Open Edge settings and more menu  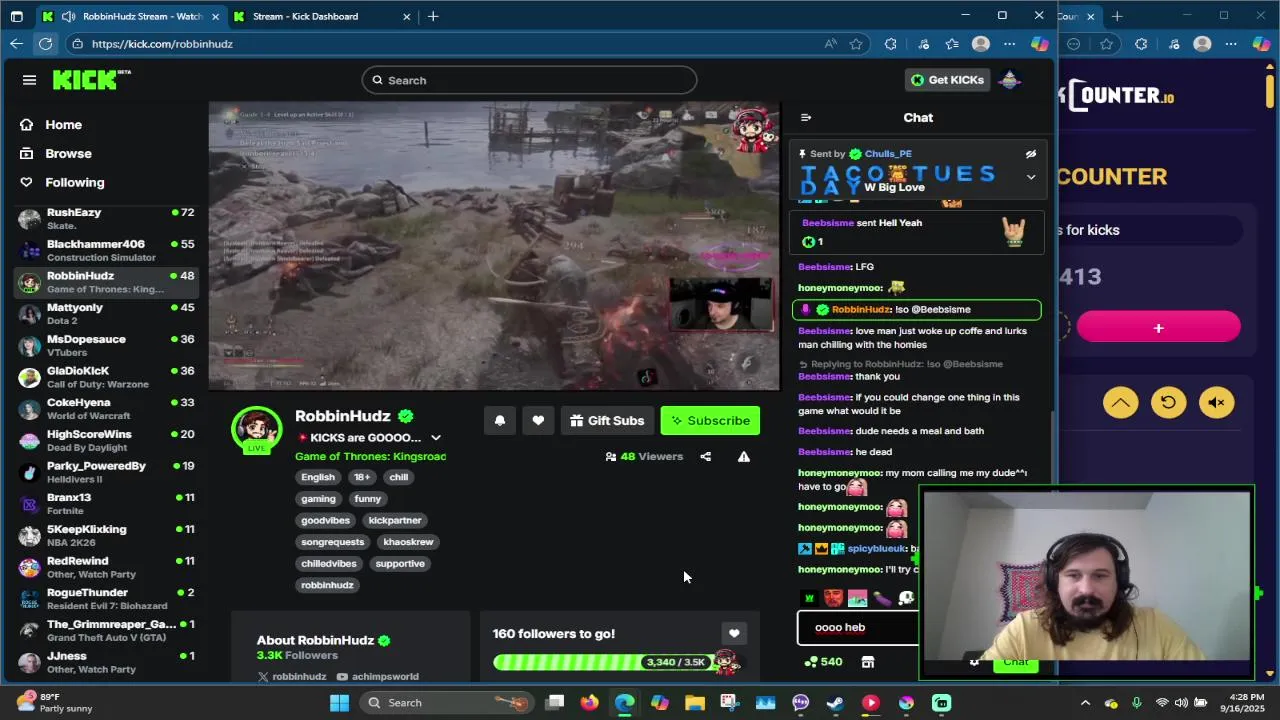click(1009, 44)
